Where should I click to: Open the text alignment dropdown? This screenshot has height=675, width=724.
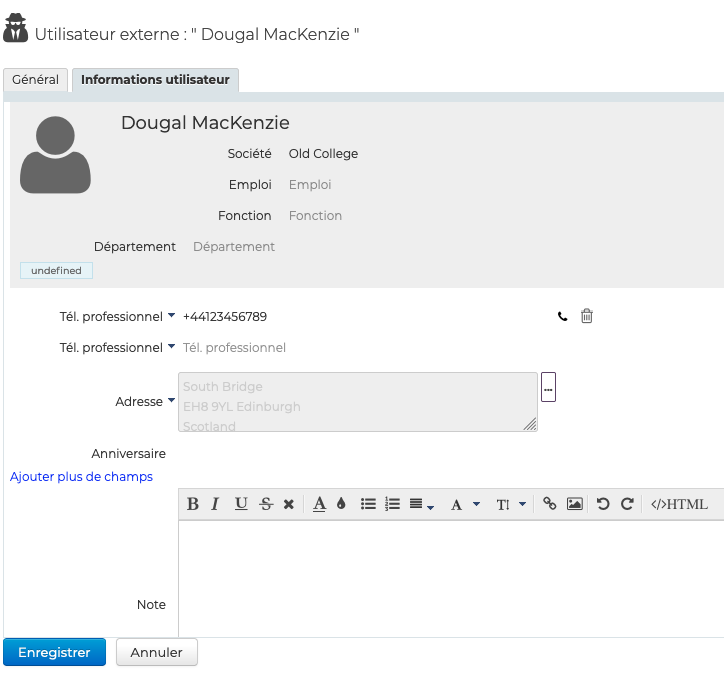coord(421,505)
